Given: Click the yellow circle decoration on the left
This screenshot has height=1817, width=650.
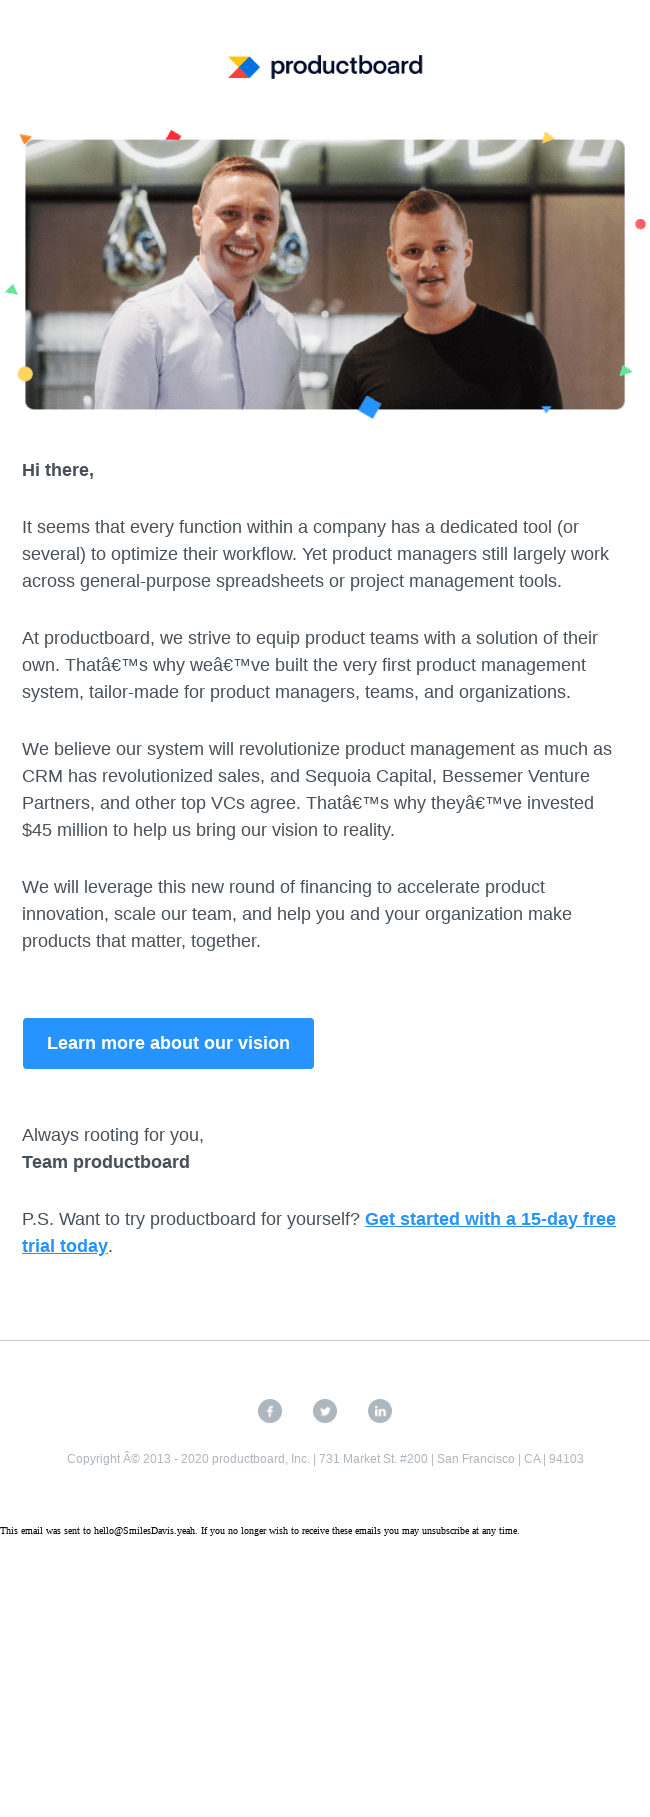Looking at the screenshot, I should point(25,373).
